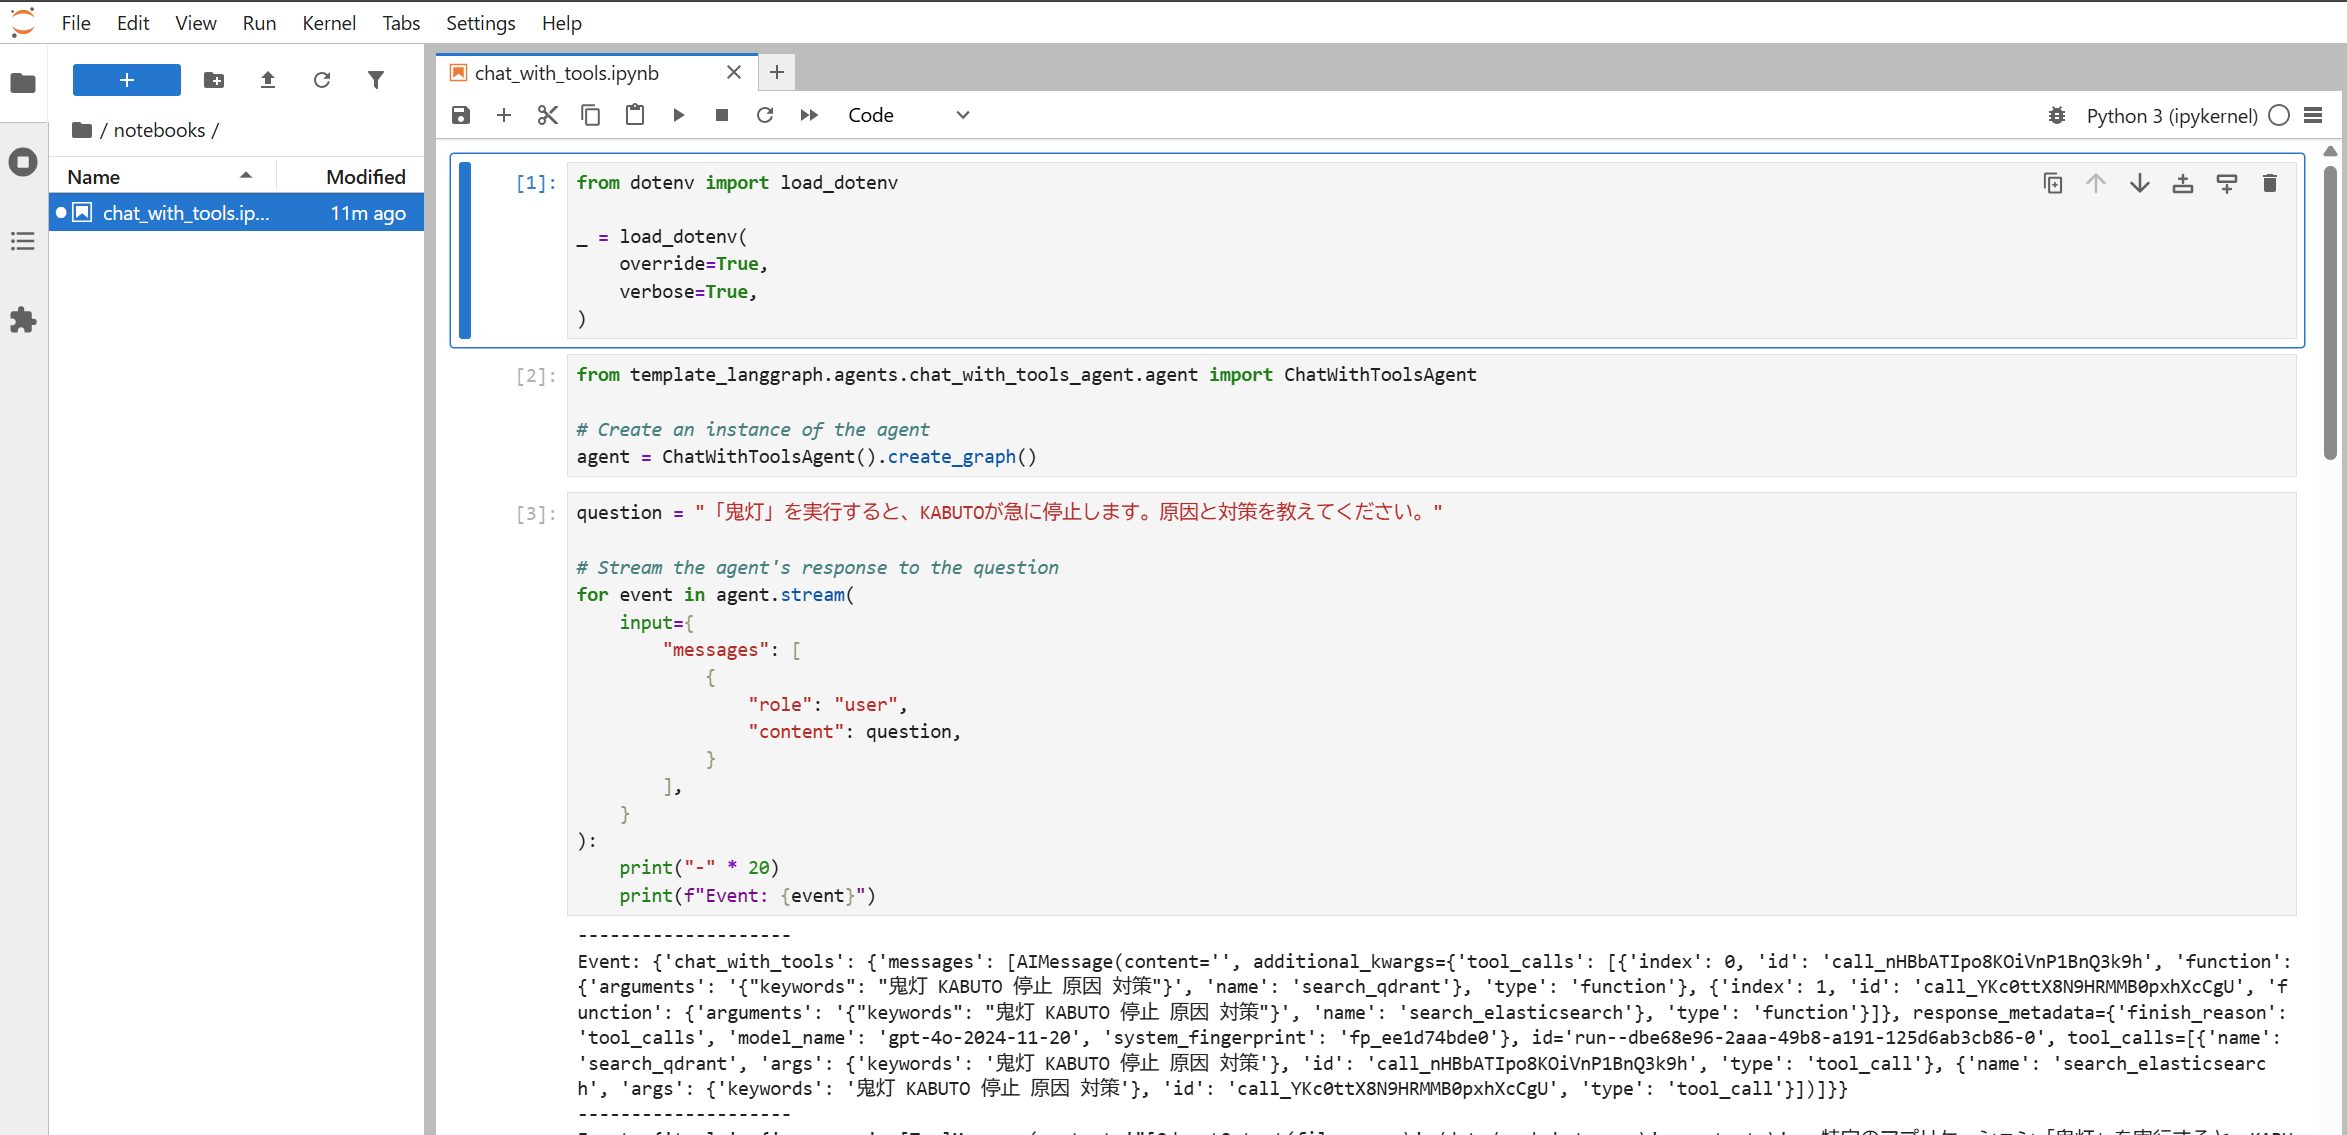2347x1135 pixels.
Task: Copy the selected cell in toolbar
Action: [x=591, y=115]
